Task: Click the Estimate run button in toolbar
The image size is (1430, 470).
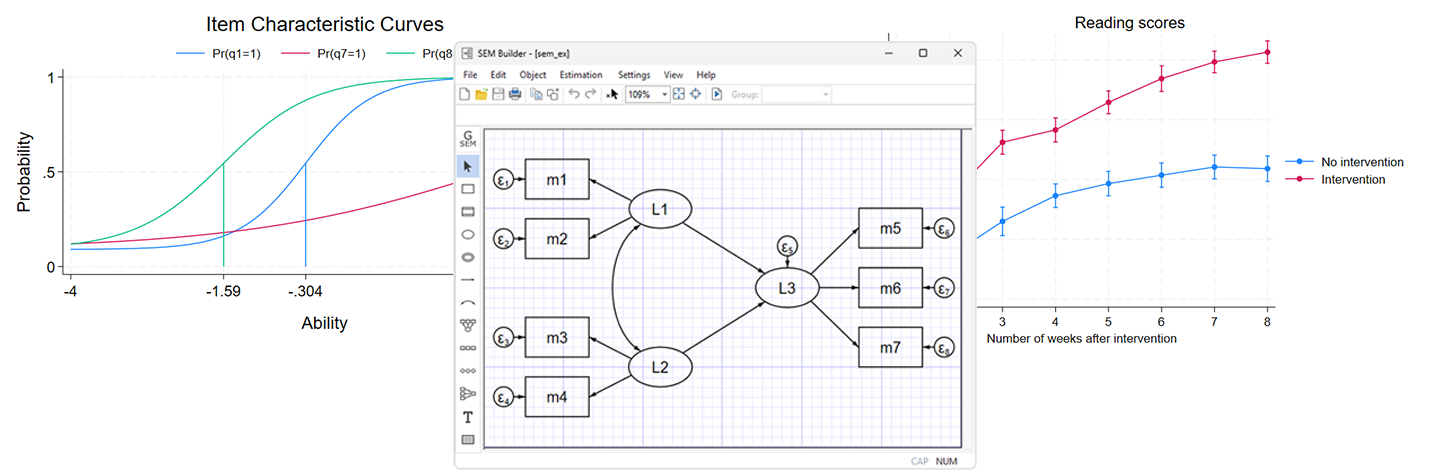Action: pos(717,94)
